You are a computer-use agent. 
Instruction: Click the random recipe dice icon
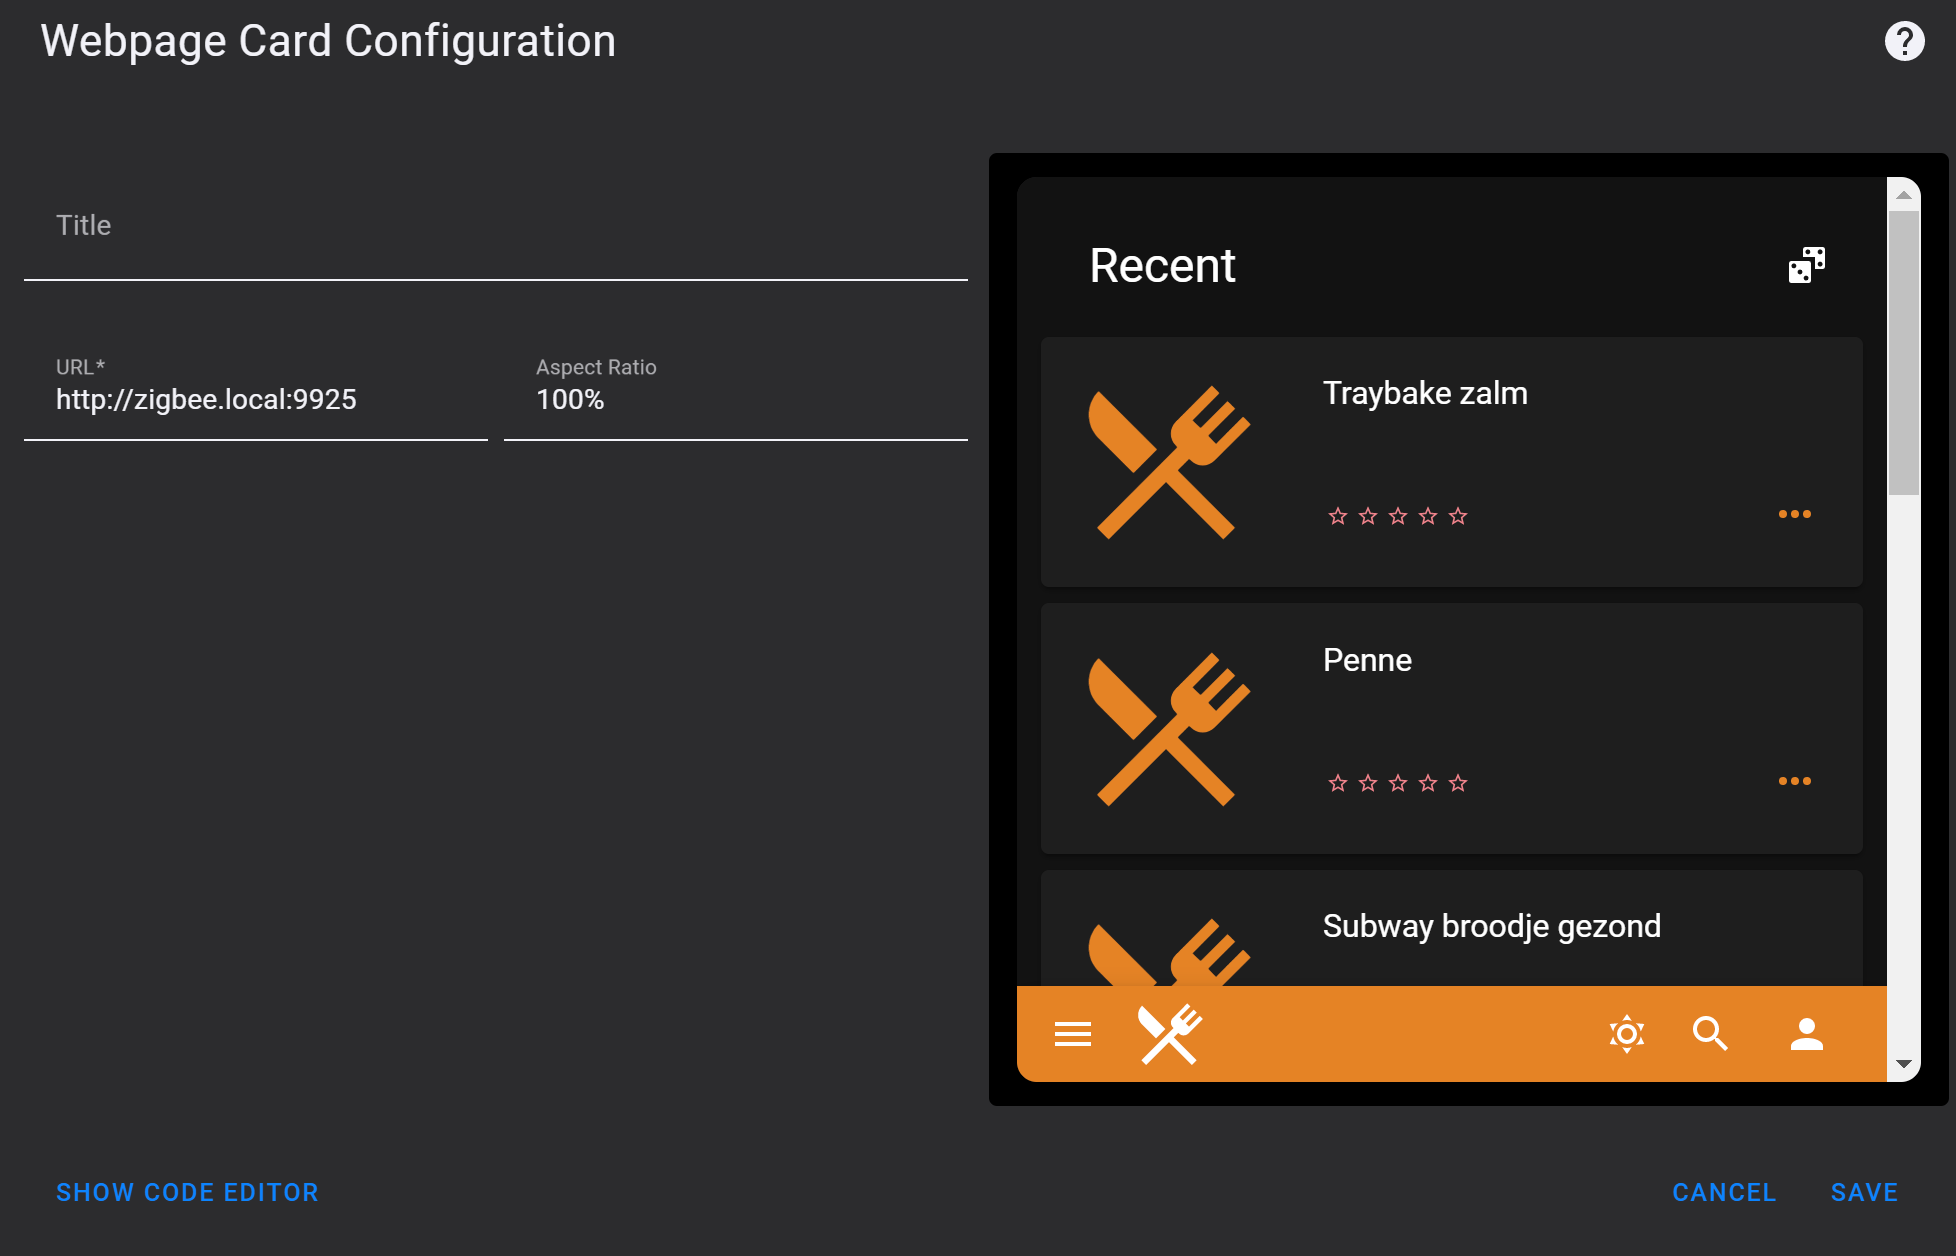coord(1806,265)
